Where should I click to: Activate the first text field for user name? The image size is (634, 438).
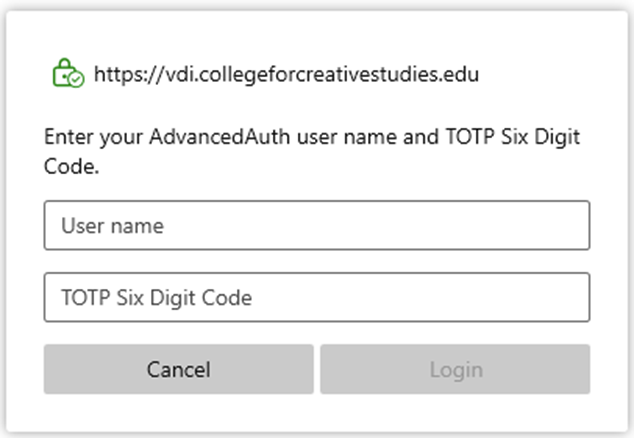coord(316,226)
